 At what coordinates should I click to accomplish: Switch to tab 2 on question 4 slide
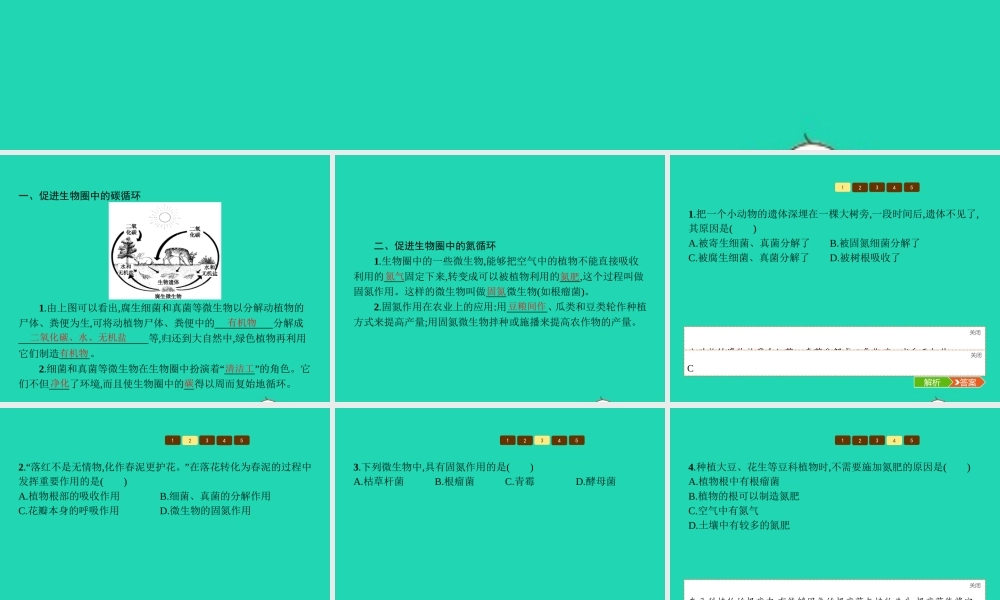click(x=859, y=440)
